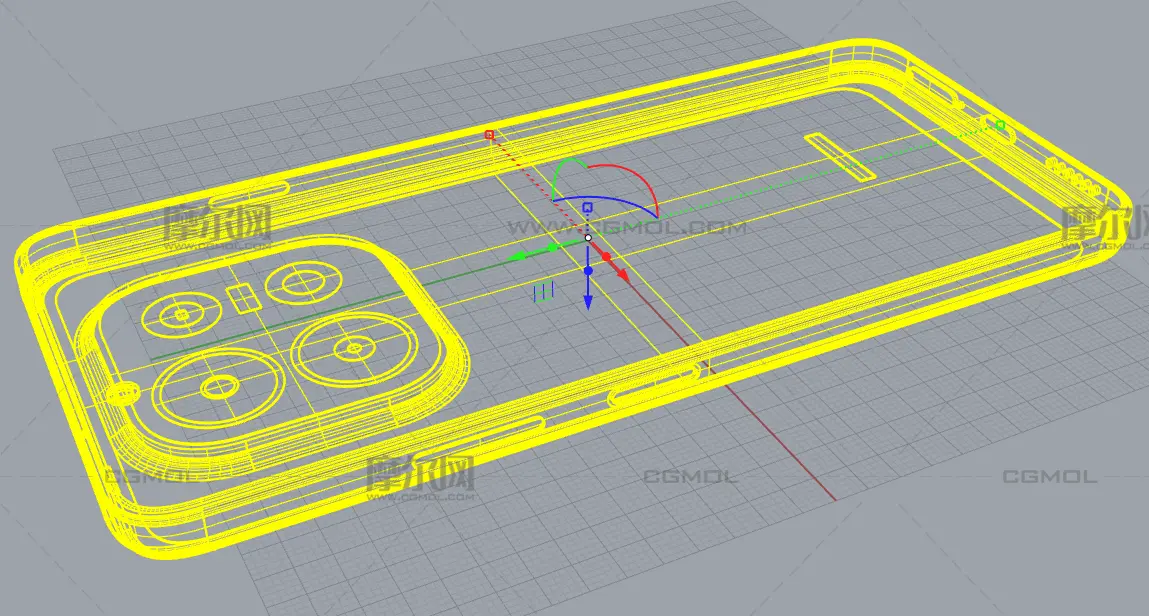This screenshot has height=616, width=1149.
Task: Click the gumball planar move grid indicator
Action: 543,291
